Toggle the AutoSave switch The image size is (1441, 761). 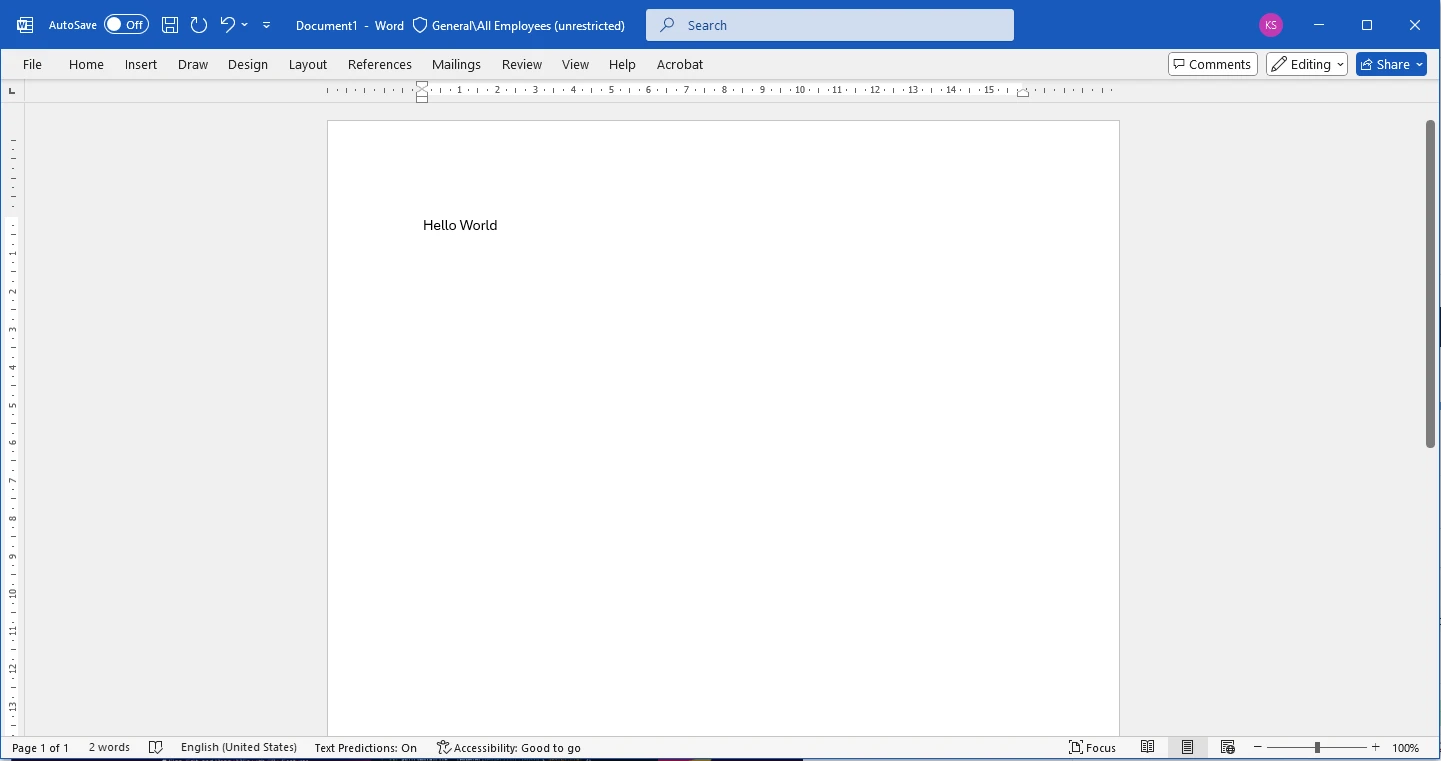tap(126, 25)
